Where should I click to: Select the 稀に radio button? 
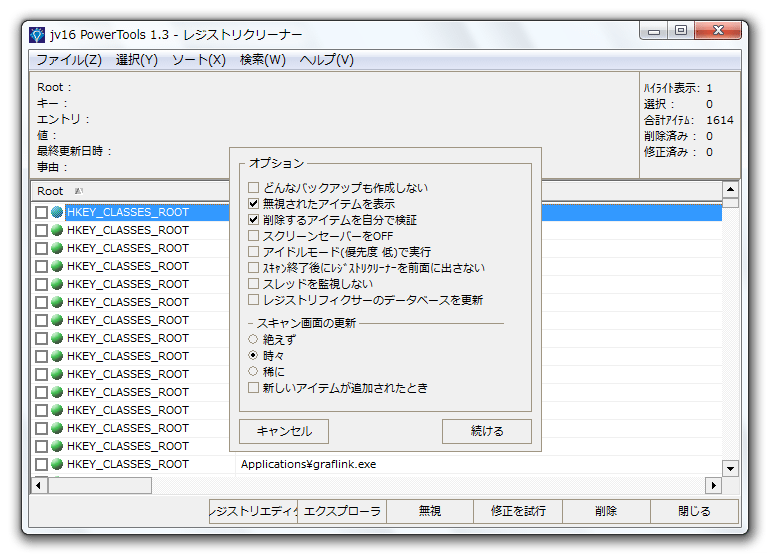[x=253, y=371]
